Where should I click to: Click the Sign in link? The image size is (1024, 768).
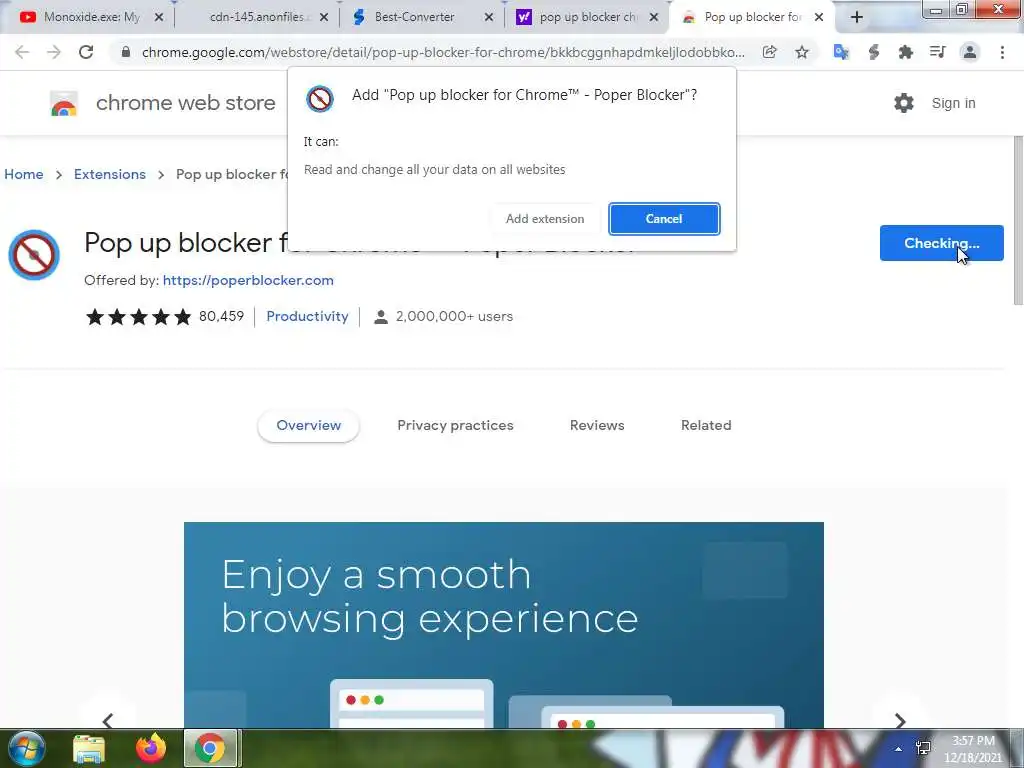(953, 103)
